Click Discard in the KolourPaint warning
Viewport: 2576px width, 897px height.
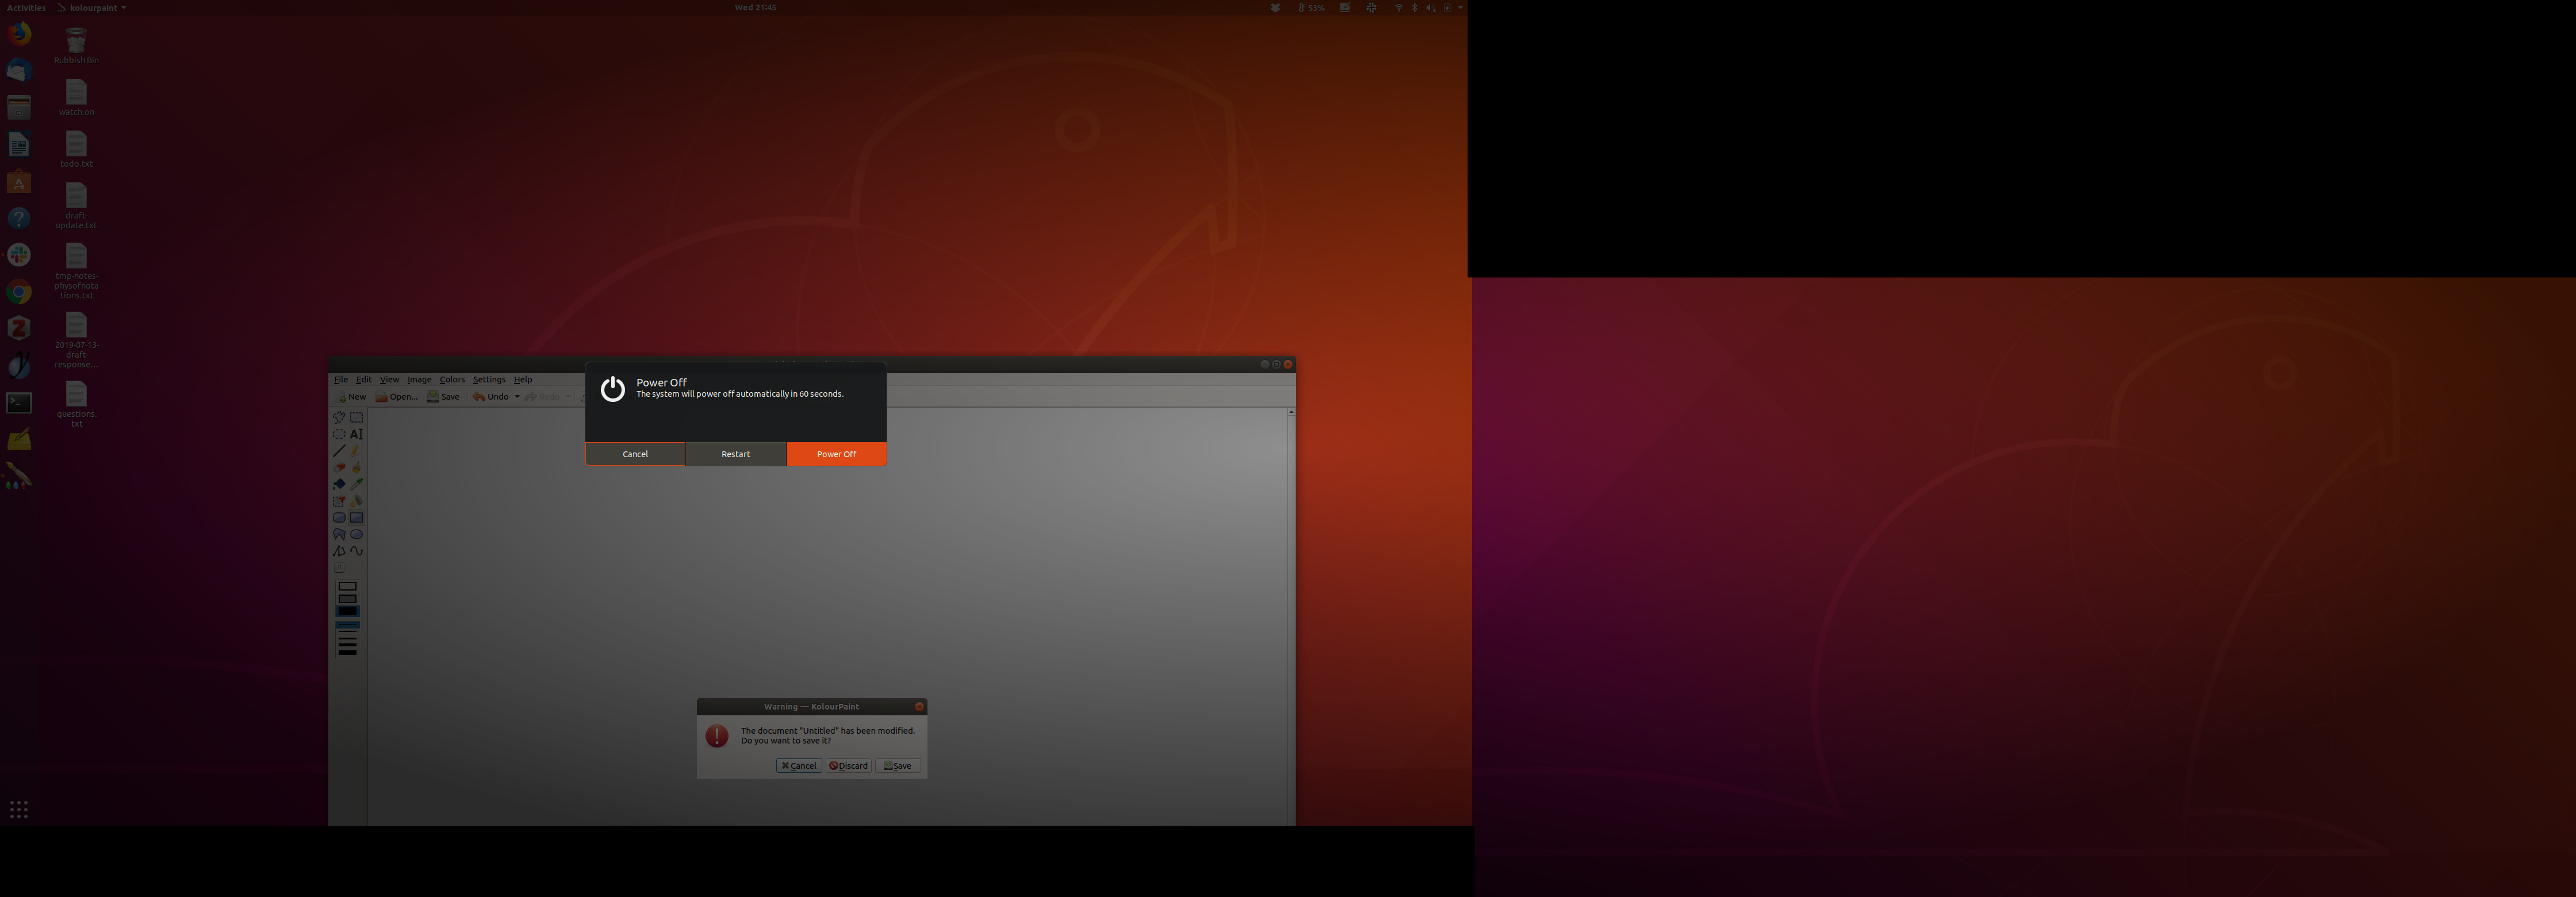[849, 766]
